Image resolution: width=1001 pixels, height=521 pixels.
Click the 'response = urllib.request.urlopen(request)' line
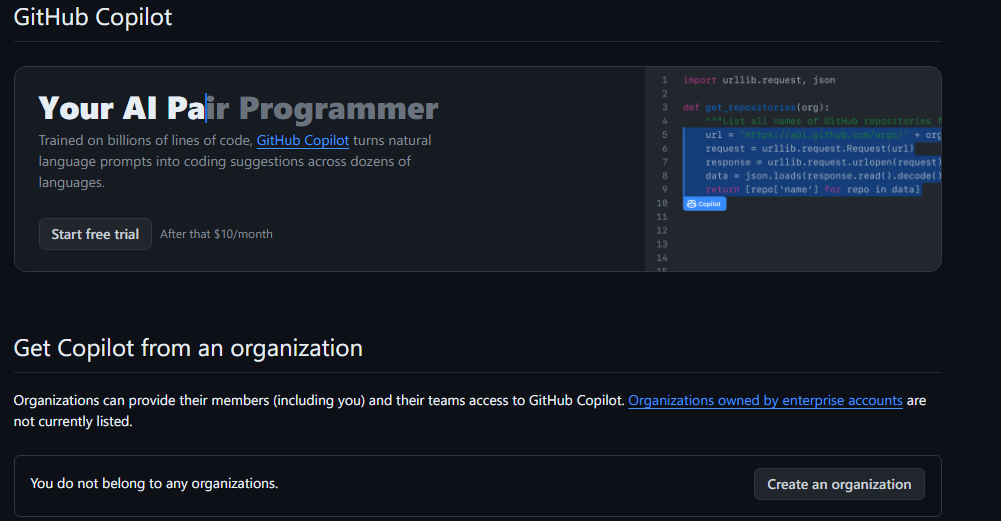[823, 162]
